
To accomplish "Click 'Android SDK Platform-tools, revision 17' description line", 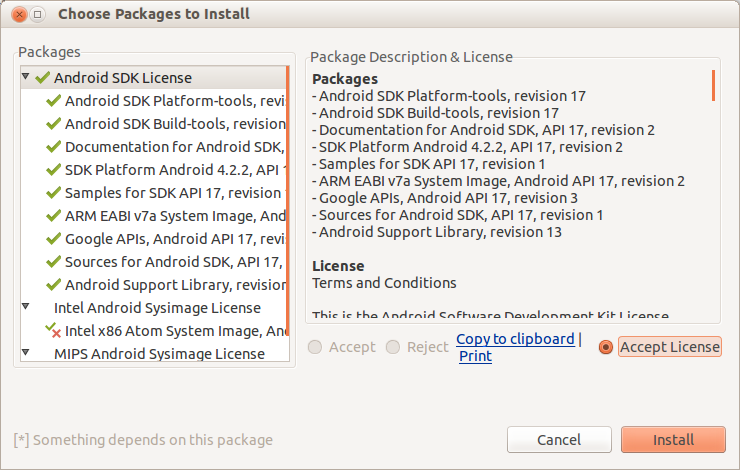I will [x=449, y=96].
